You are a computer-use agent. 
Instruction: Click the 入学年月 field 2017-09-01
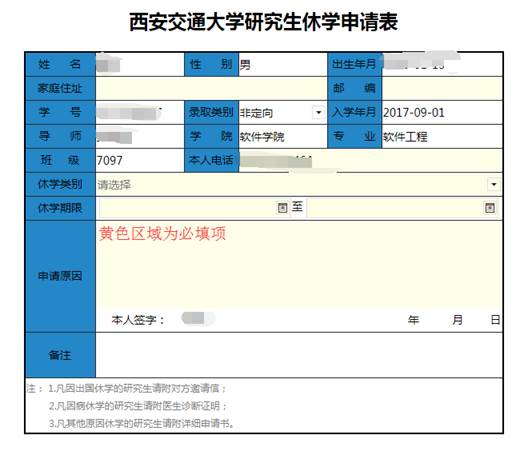pyautogui.click(x=442, y=112)
